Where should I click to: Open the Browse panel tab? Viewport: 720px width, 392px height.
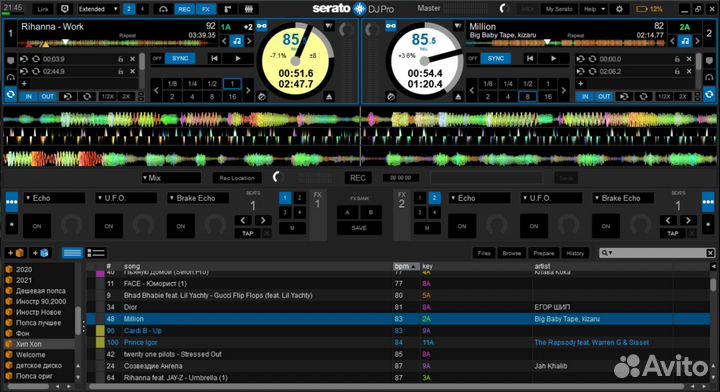512,253
